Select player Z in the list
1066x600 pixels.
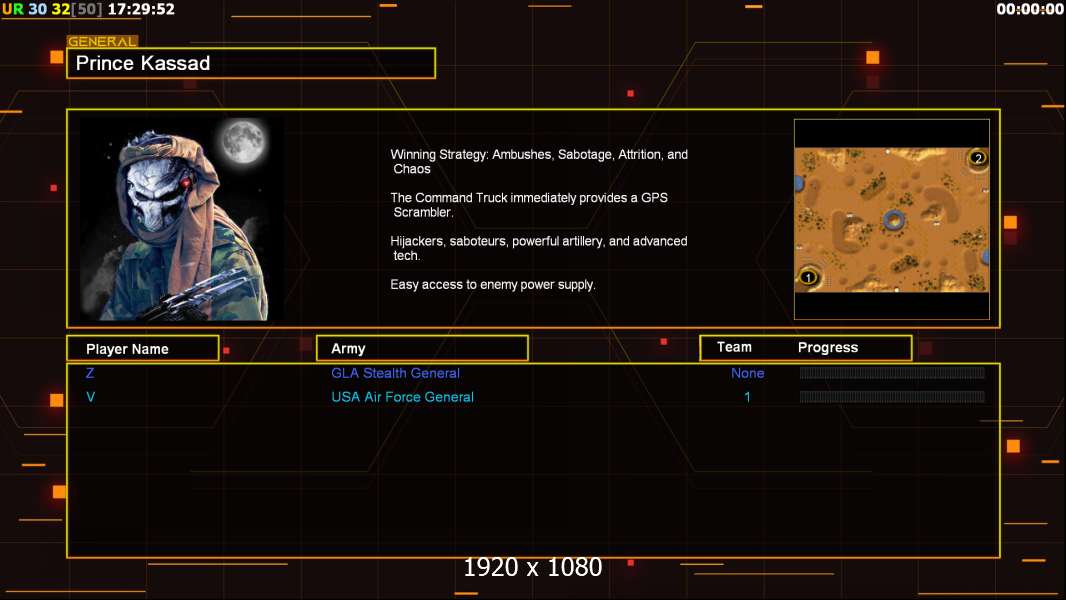pos(90,373)
